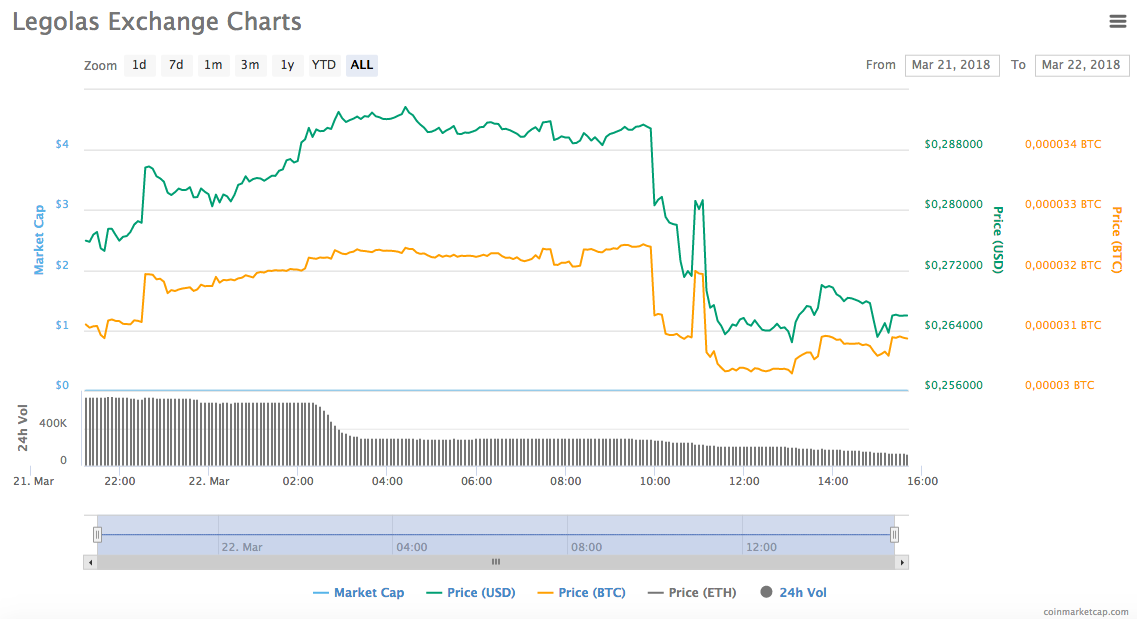Screen dimensions: 1137x619
Task: Set zoom to YTD
Action: [x=323, y=65]
